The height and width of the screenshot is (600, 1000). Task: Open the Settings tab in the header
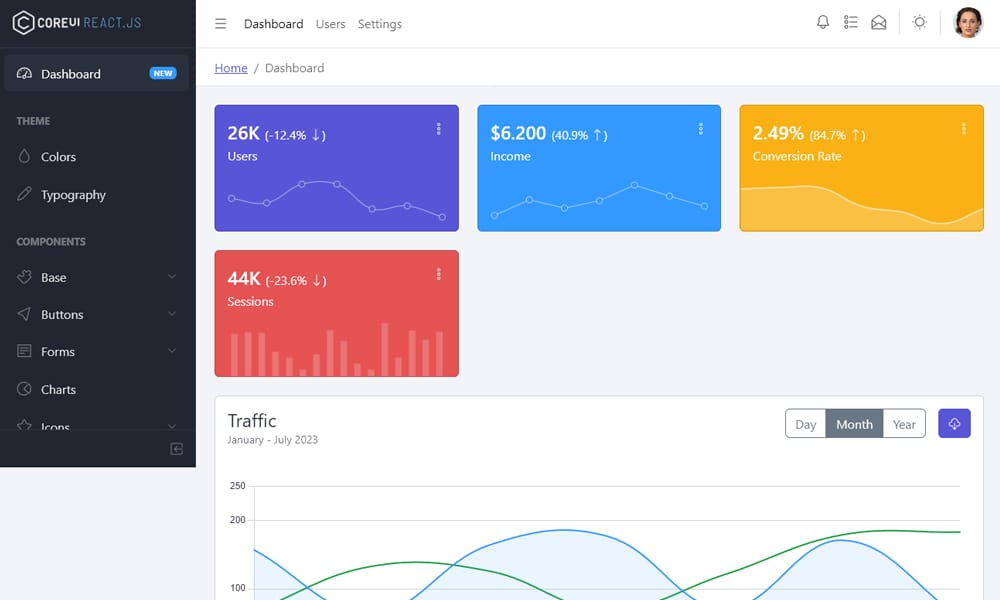[x=379, y=24]
